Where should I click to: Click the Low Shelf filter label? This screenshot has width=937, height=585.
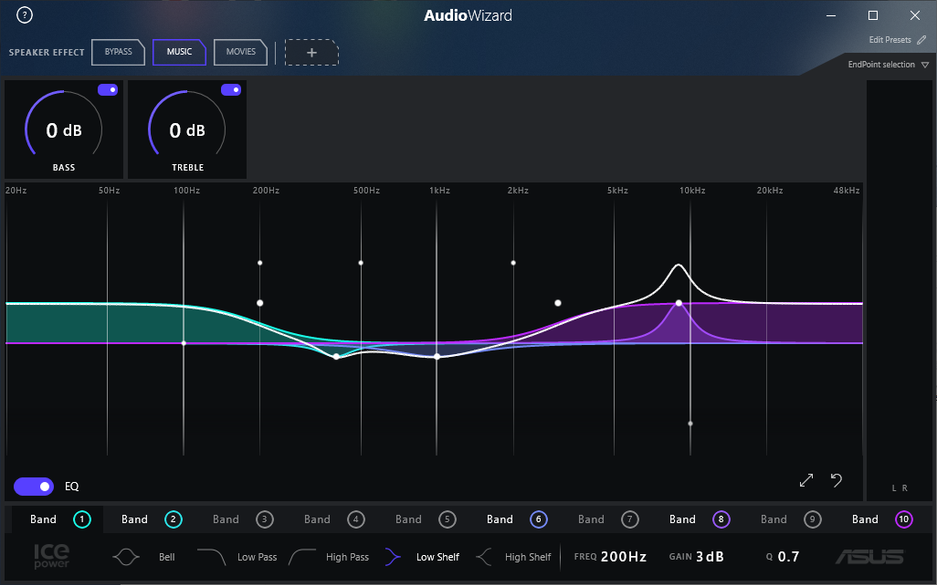coord(437,557)
